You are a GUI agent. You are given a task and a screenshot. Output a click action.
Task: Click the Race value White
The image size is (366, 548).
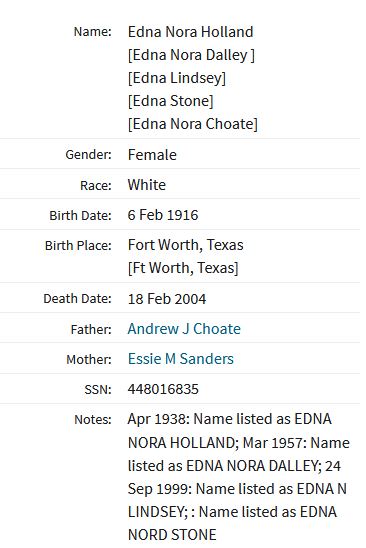146,185
